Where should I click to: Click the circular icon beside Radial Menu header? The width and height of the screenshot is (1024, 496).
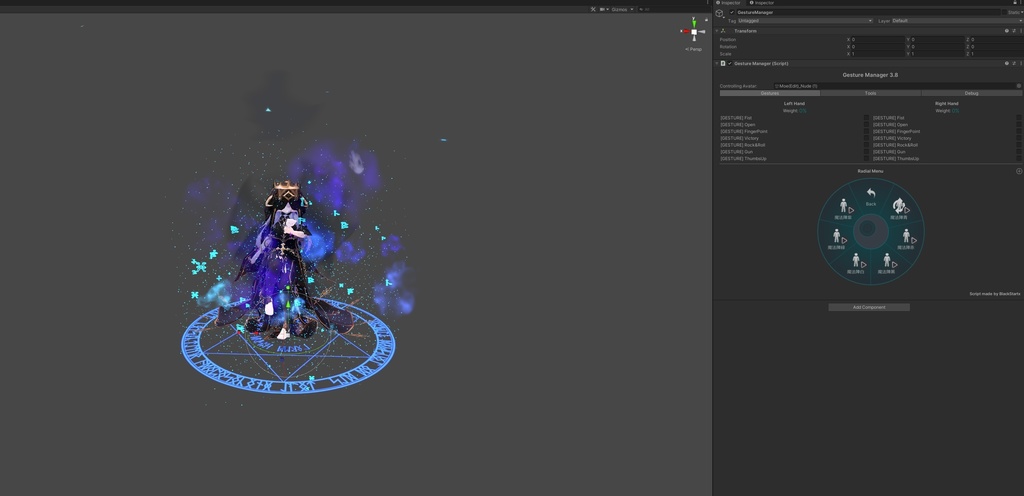pyautogui.click(x=1019, y=171)
